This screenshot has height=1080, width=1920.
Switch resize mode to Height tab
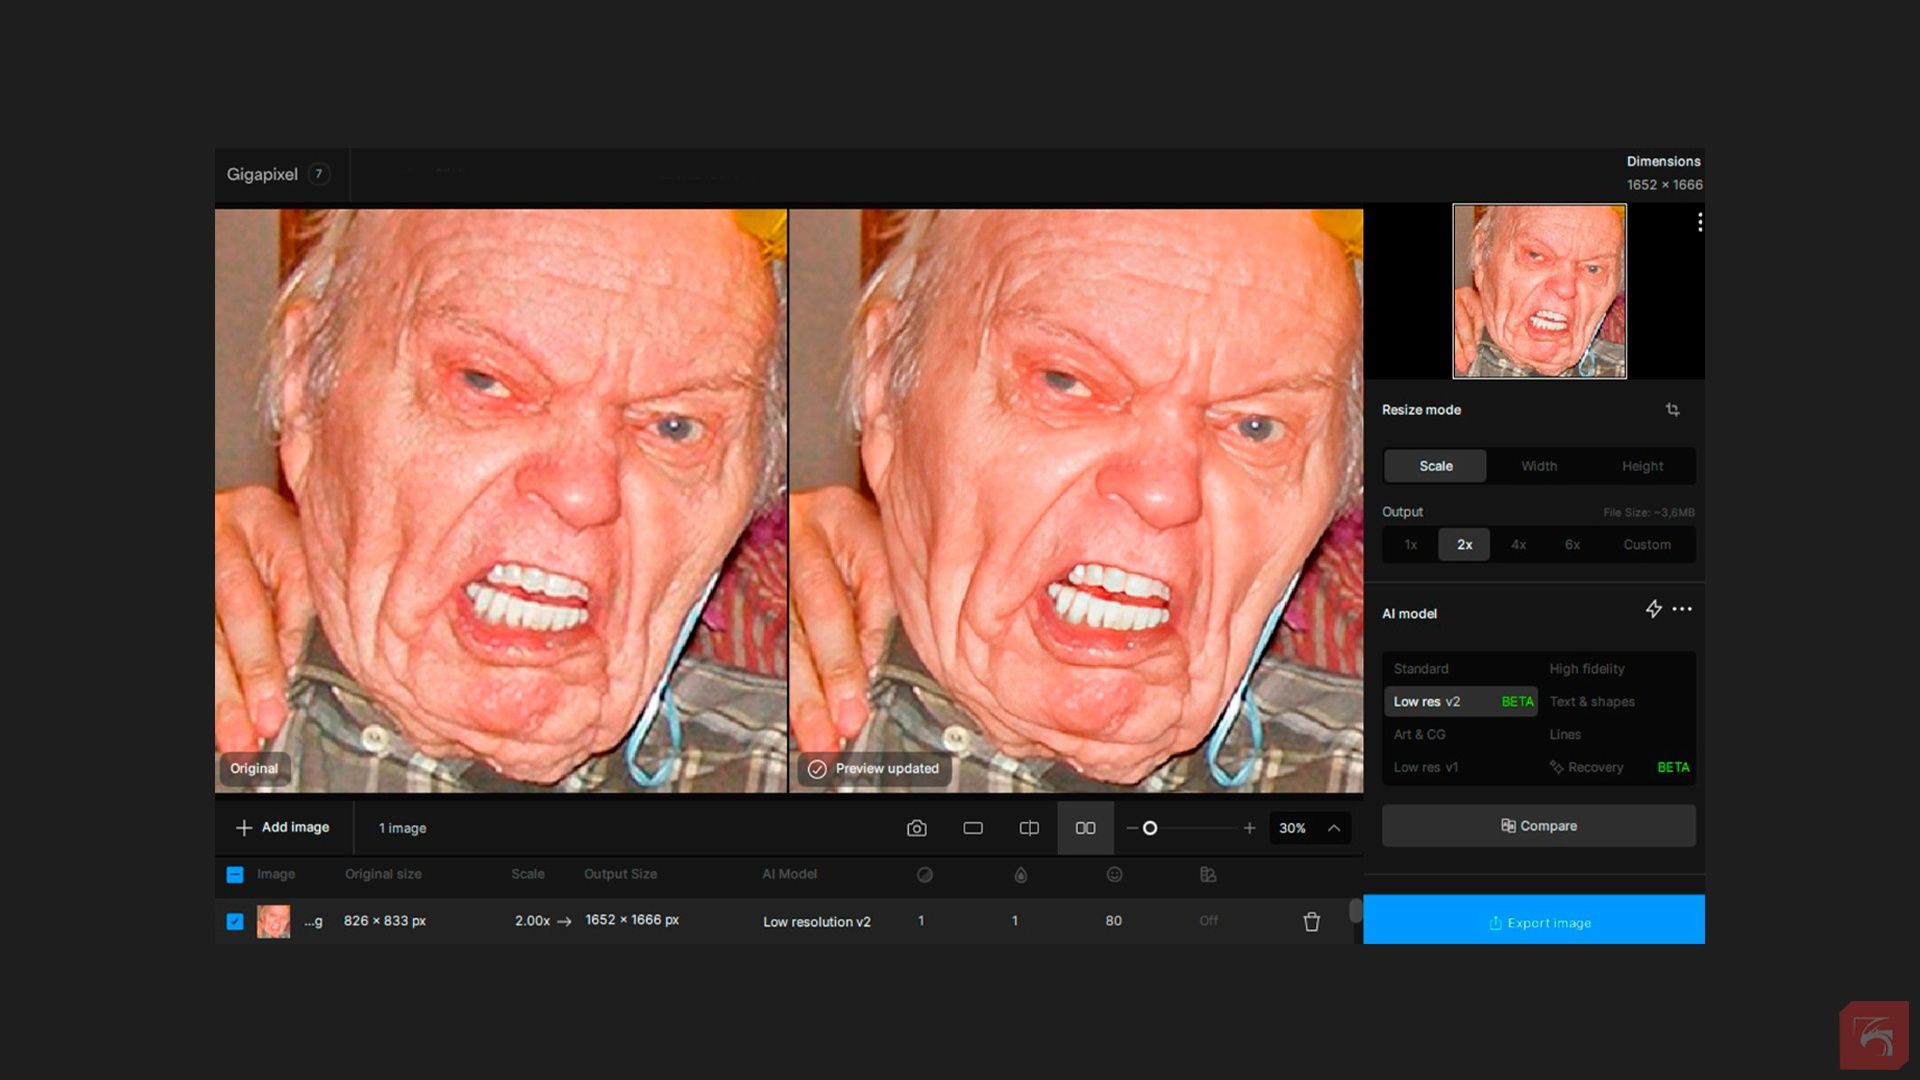1642,466
